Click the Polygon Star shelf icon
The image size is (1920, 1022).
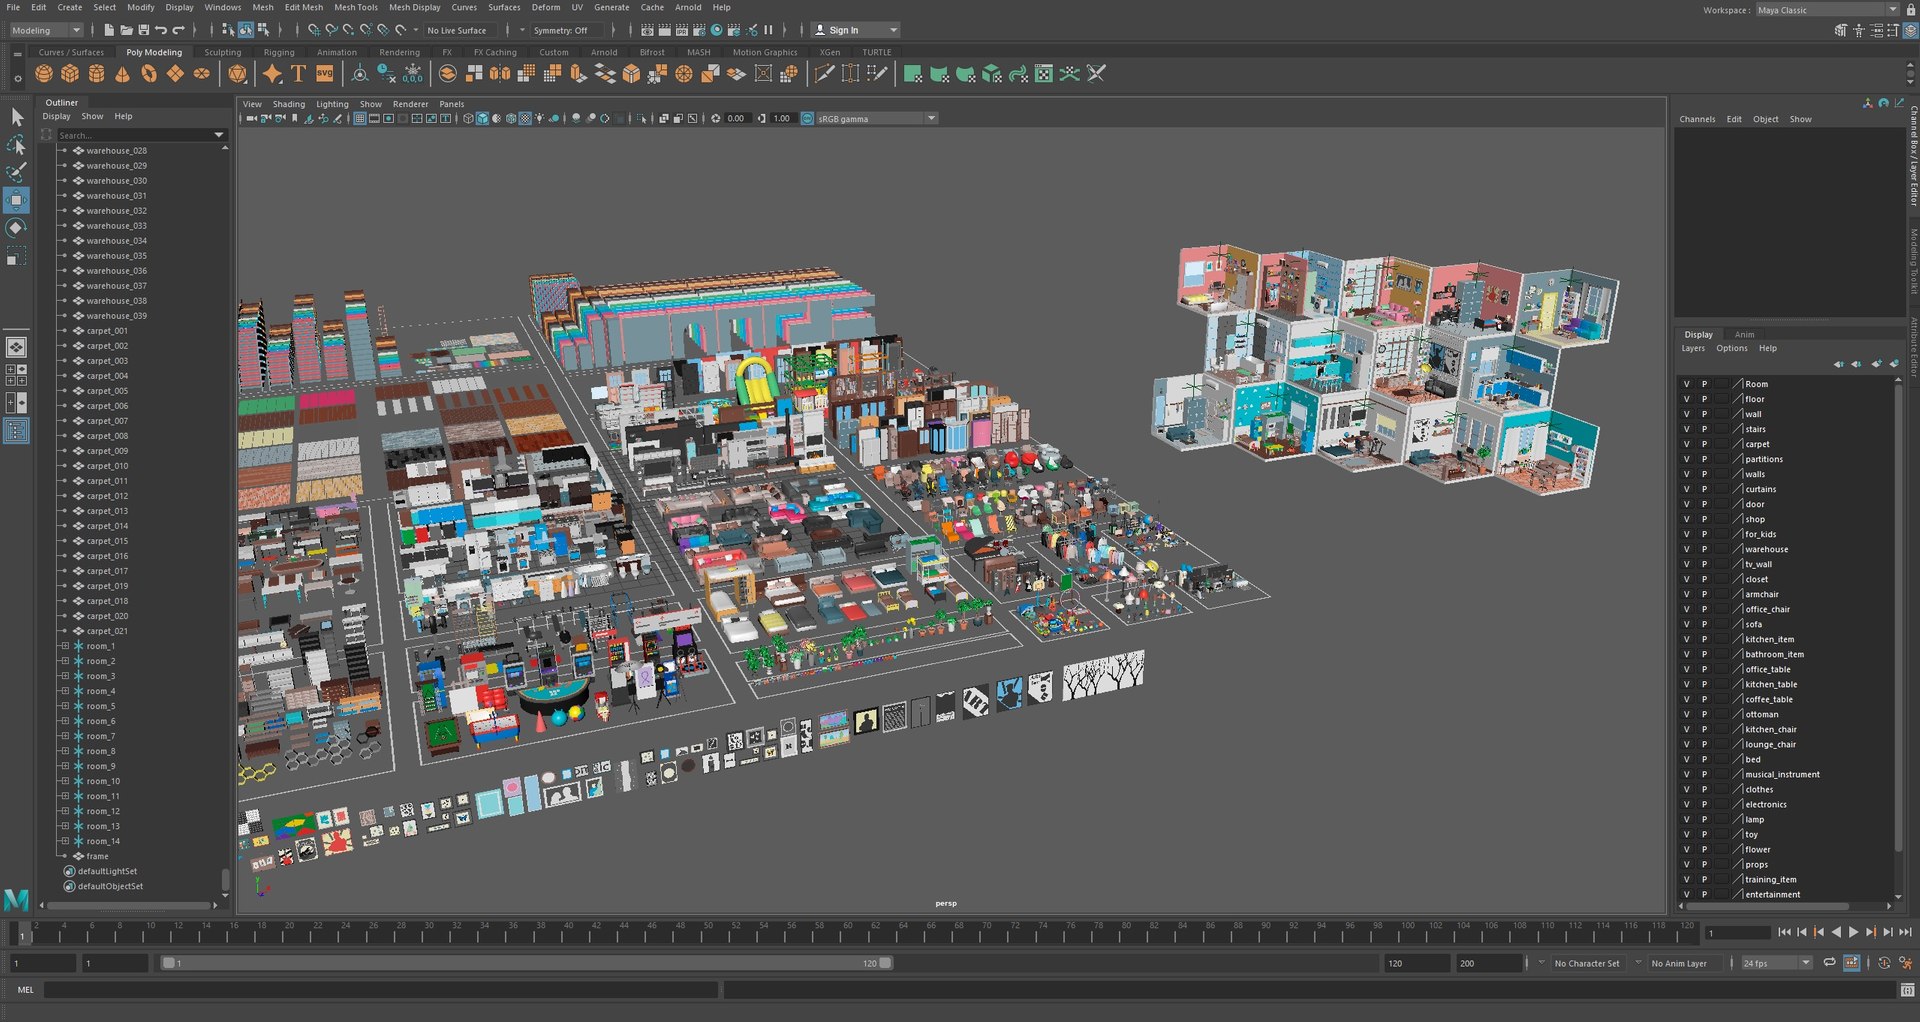click(272, 74)
